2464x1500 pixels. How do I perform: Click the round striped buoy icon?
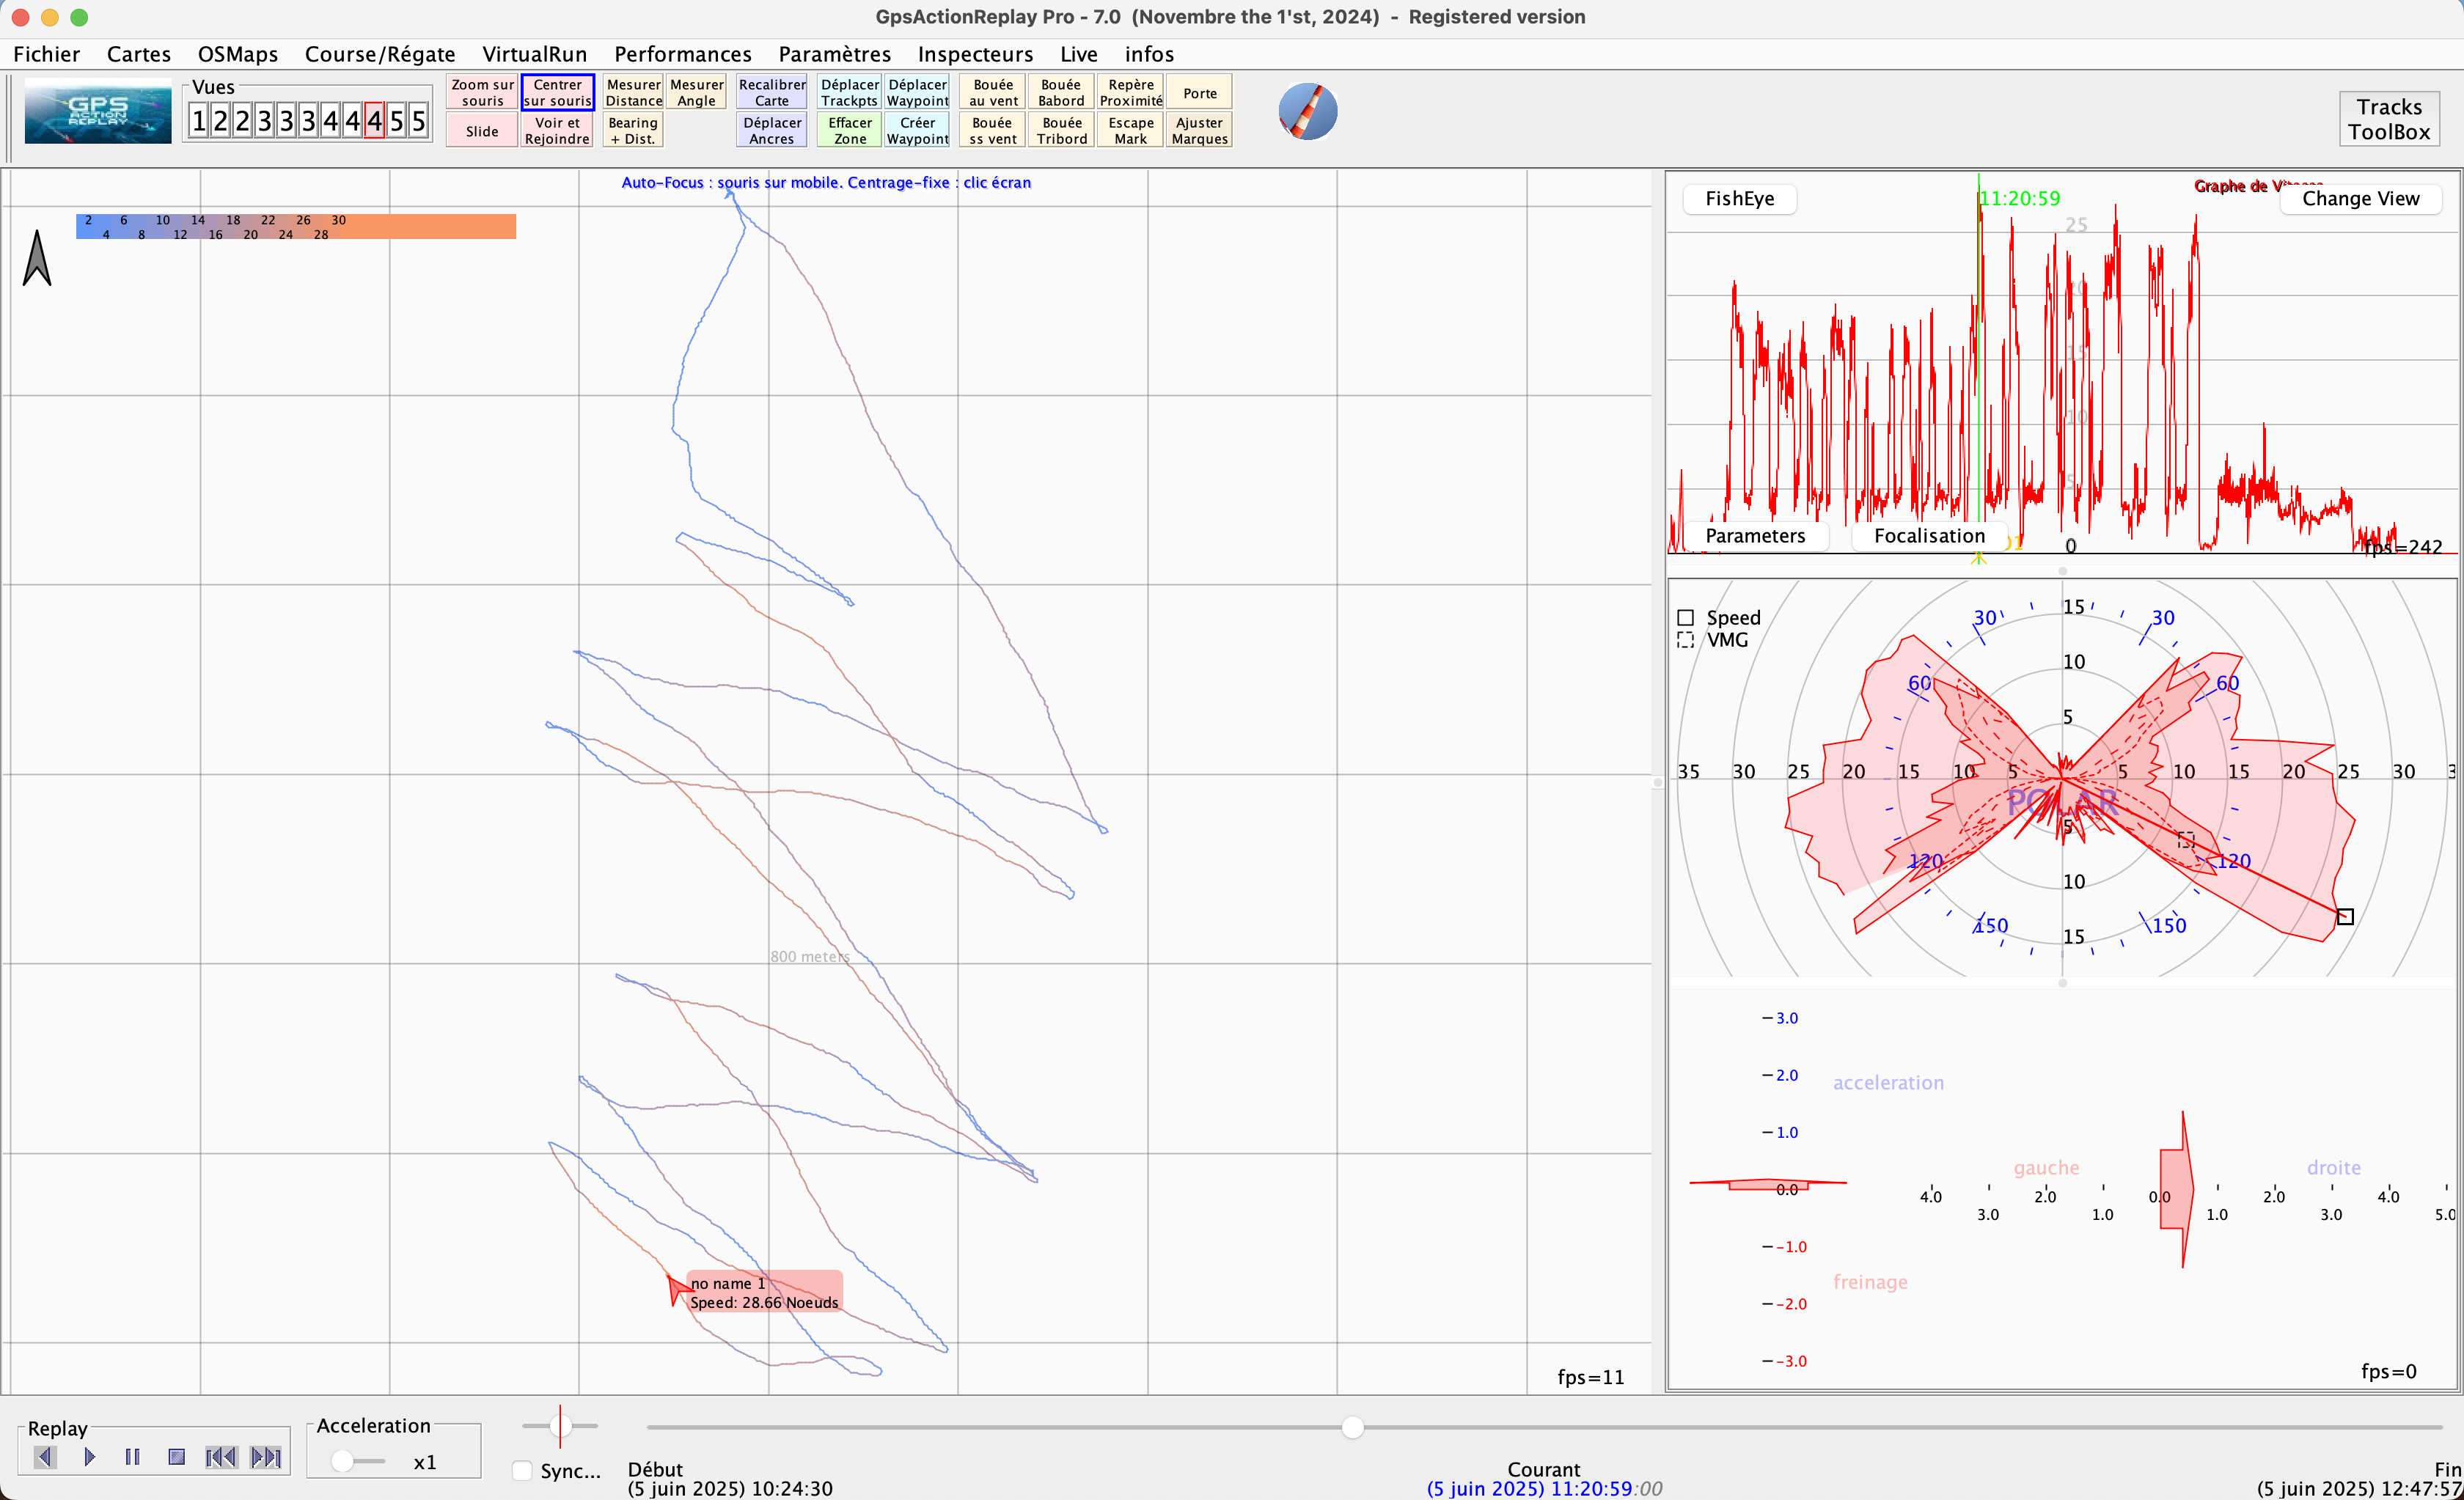[1308, 111]
